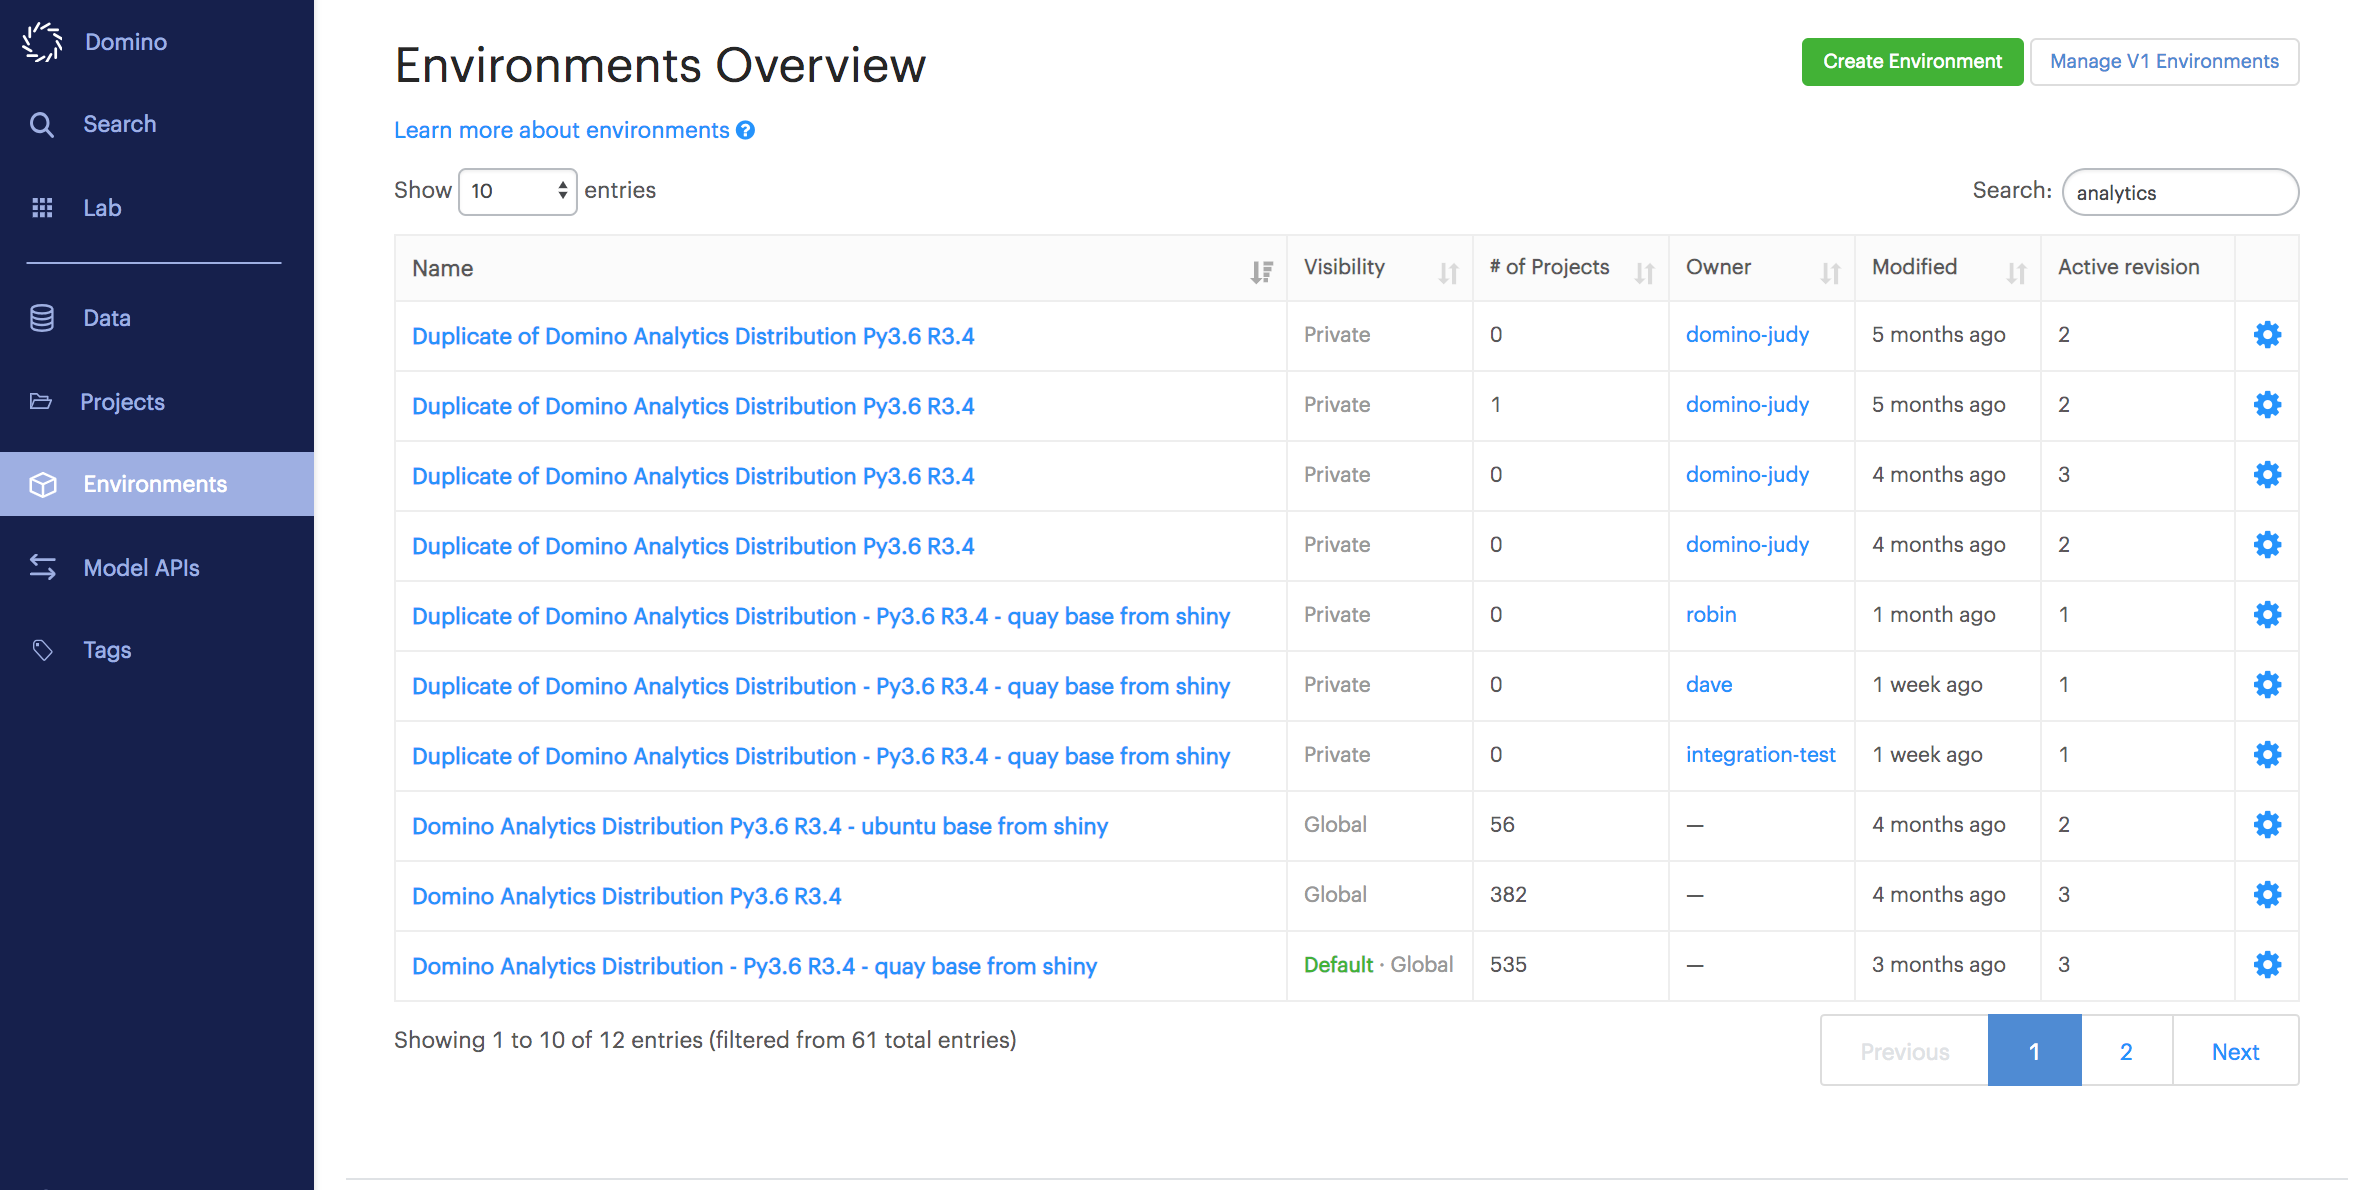Open domino-judy owner link in row with 1 project
Image resolution: width=2362 pixels, height=1190 pixels.
click(1747, 405)
